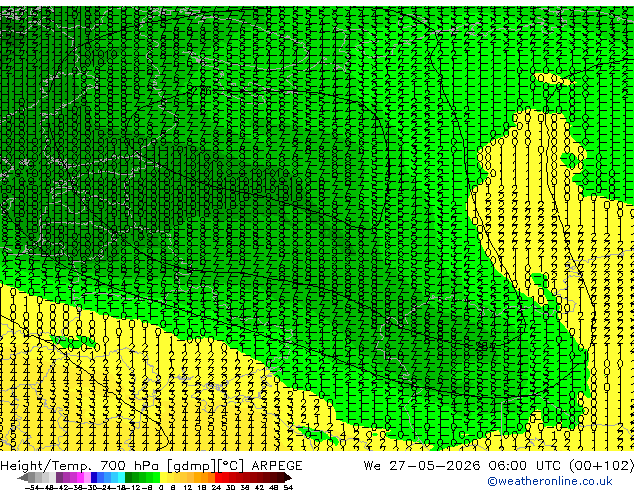634x490 pixels.
Task: Click the ARPEGE model label
Action: click(x=277, y=466)
